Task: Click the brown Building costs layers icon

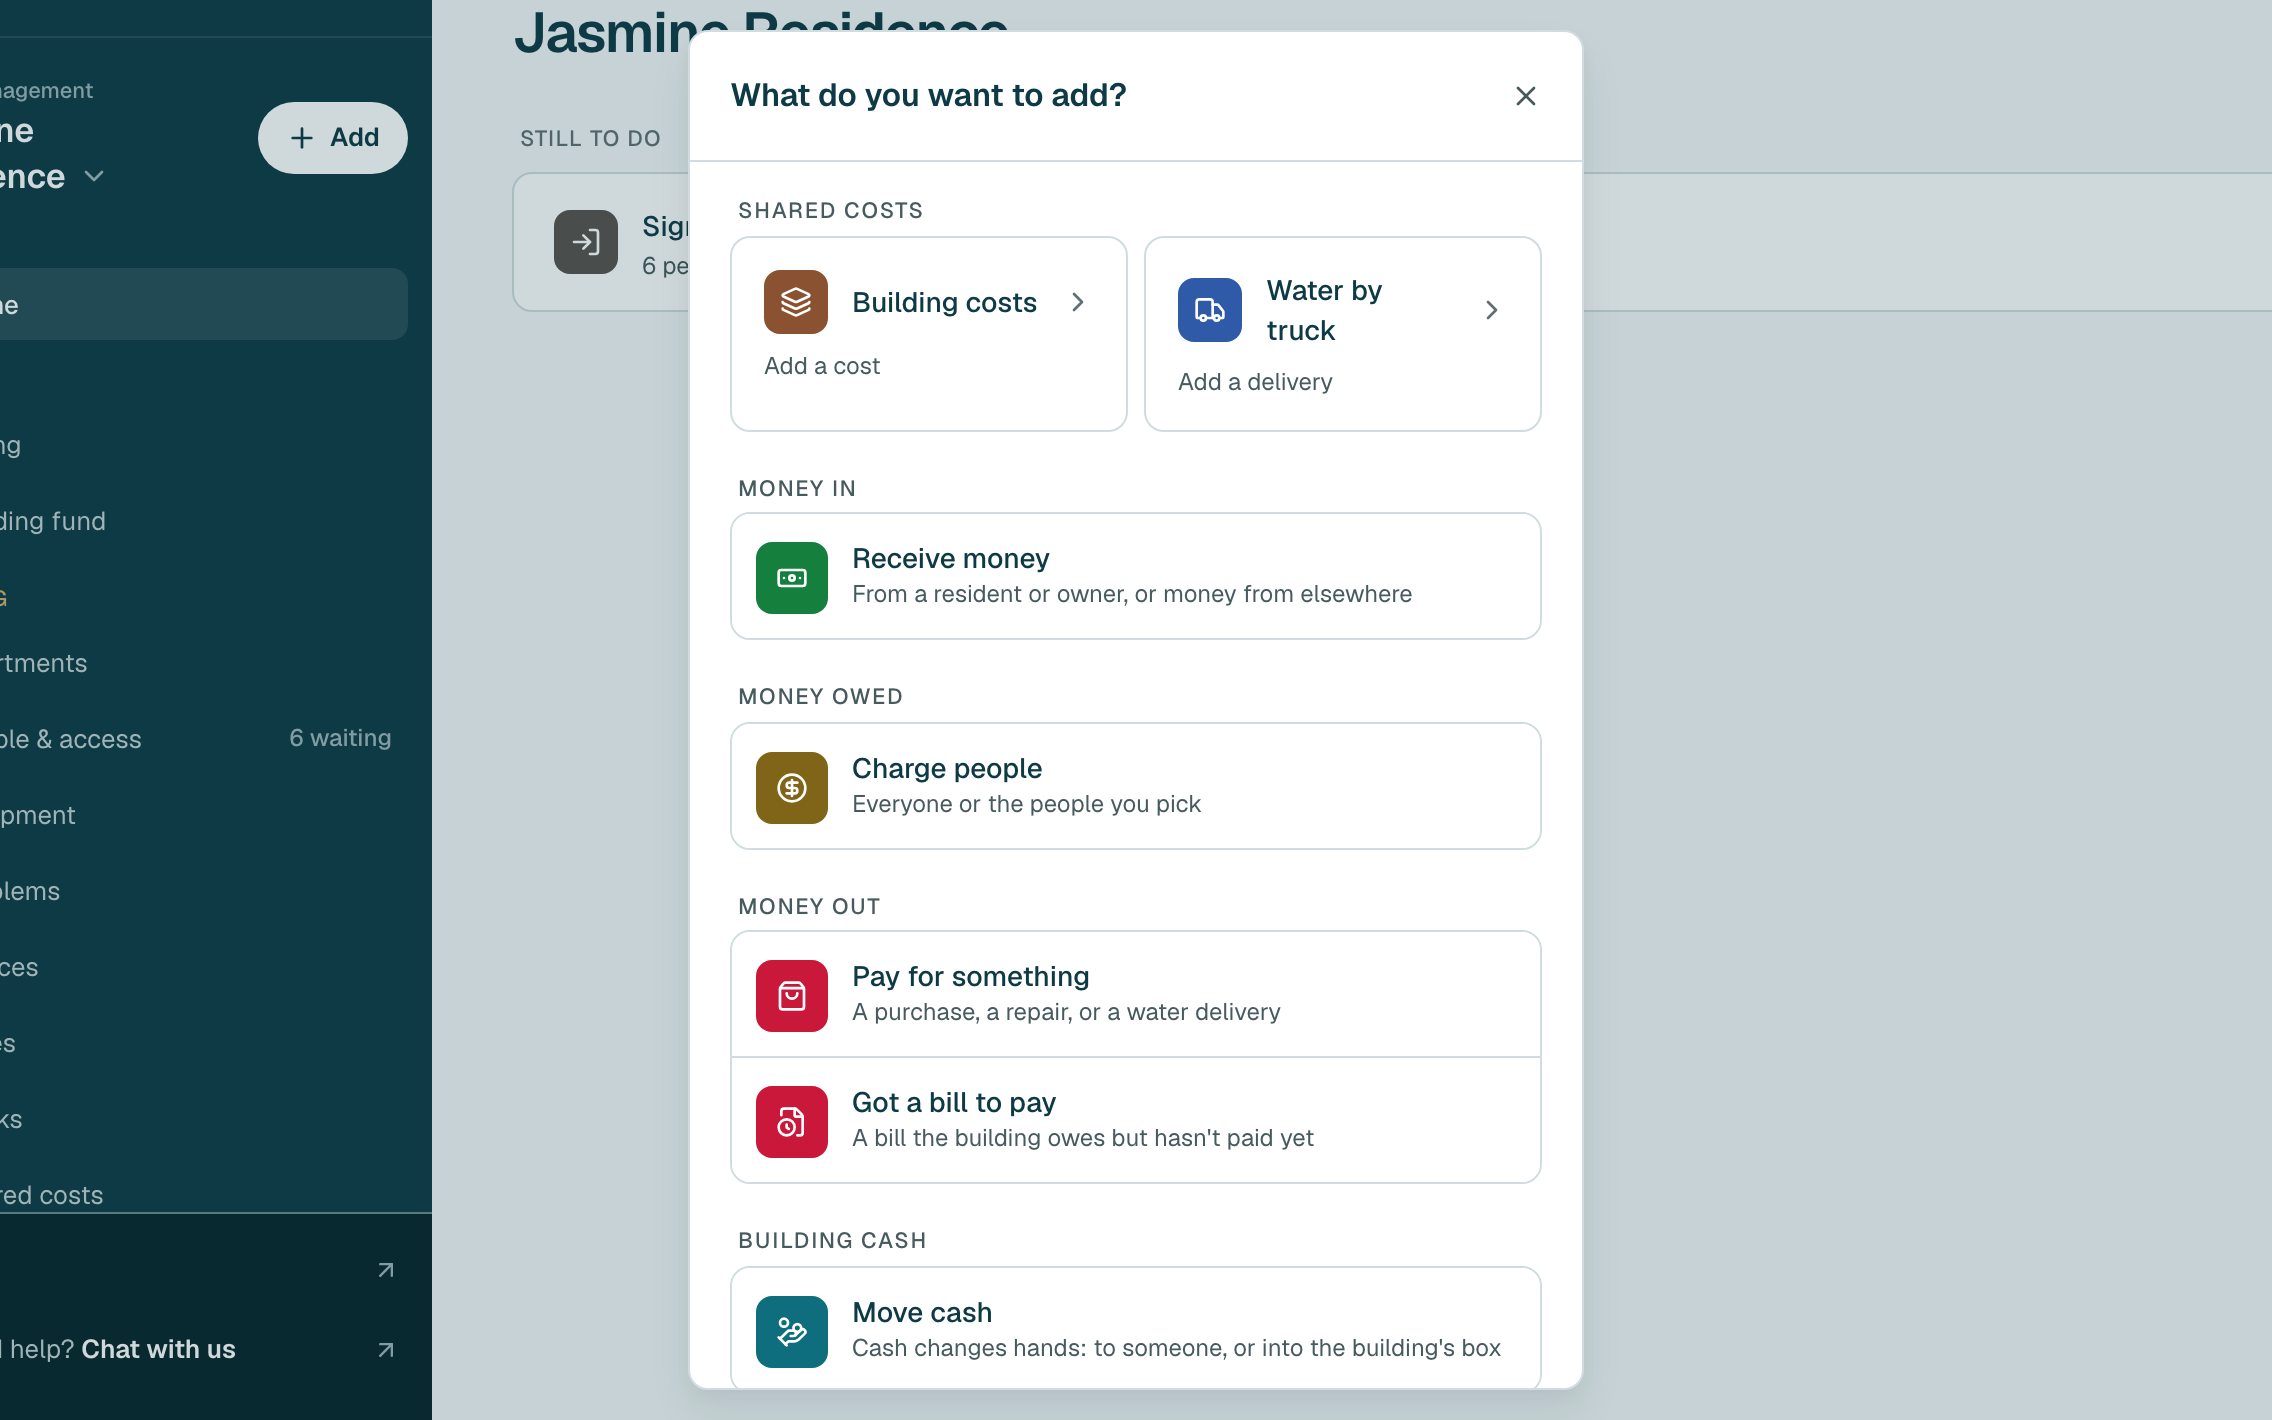Action: pos(795,302)
